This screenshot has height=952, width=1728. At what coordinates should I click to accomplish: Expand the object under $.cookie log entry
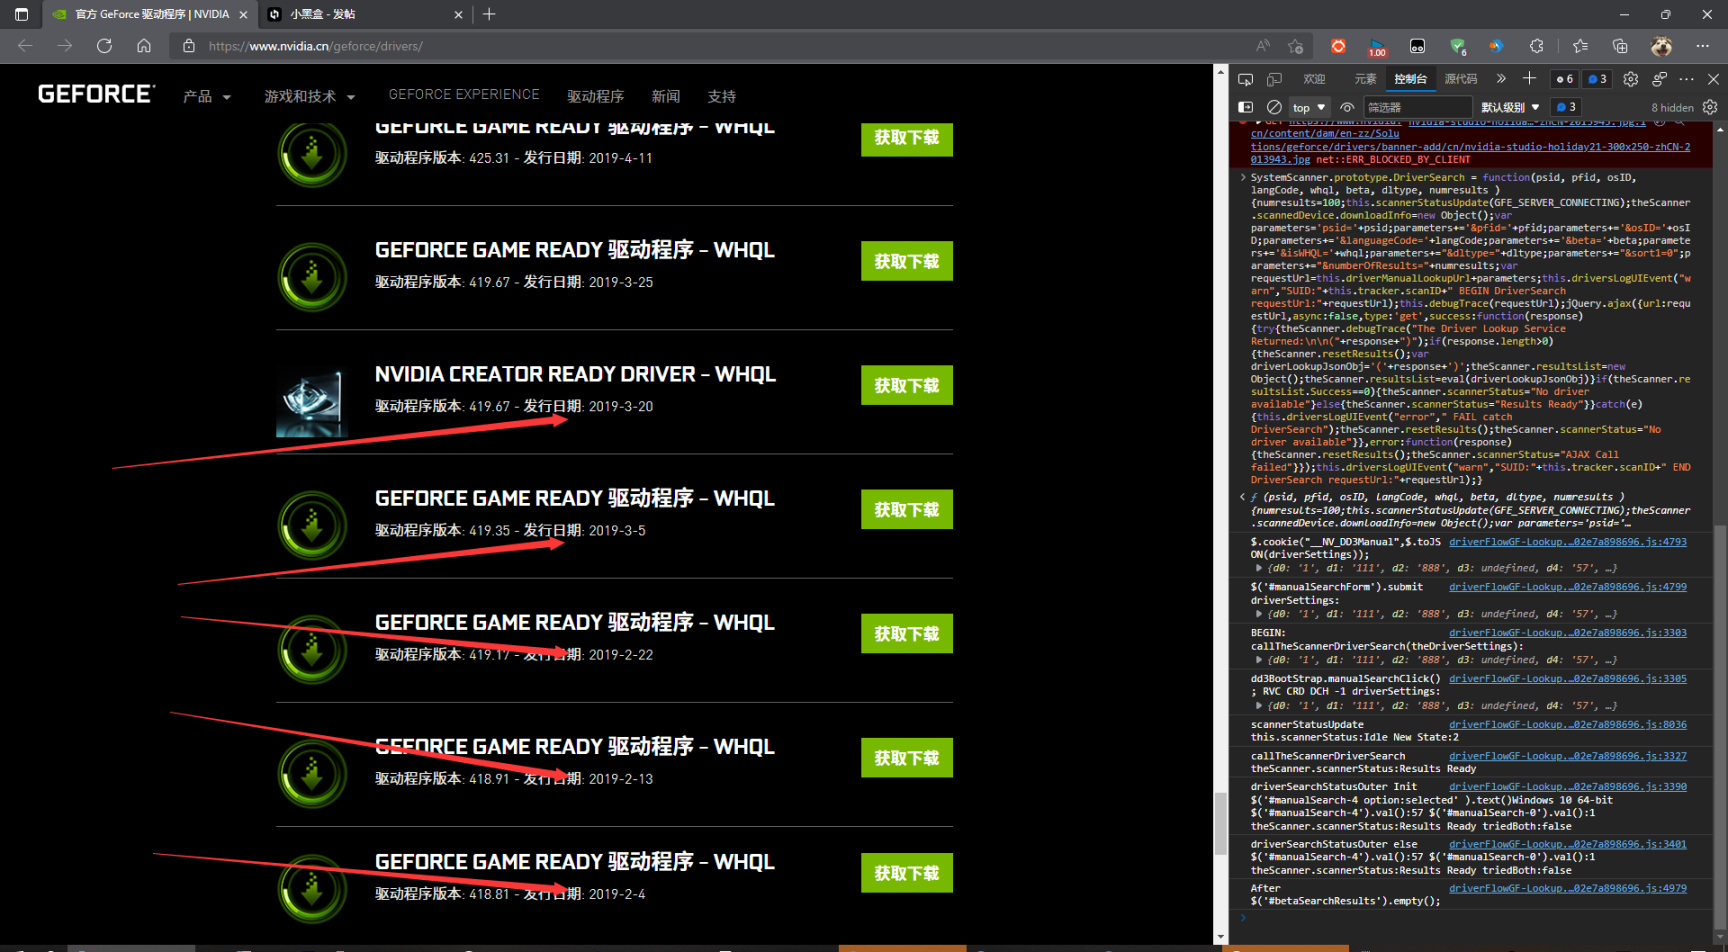coord(1259,568)
